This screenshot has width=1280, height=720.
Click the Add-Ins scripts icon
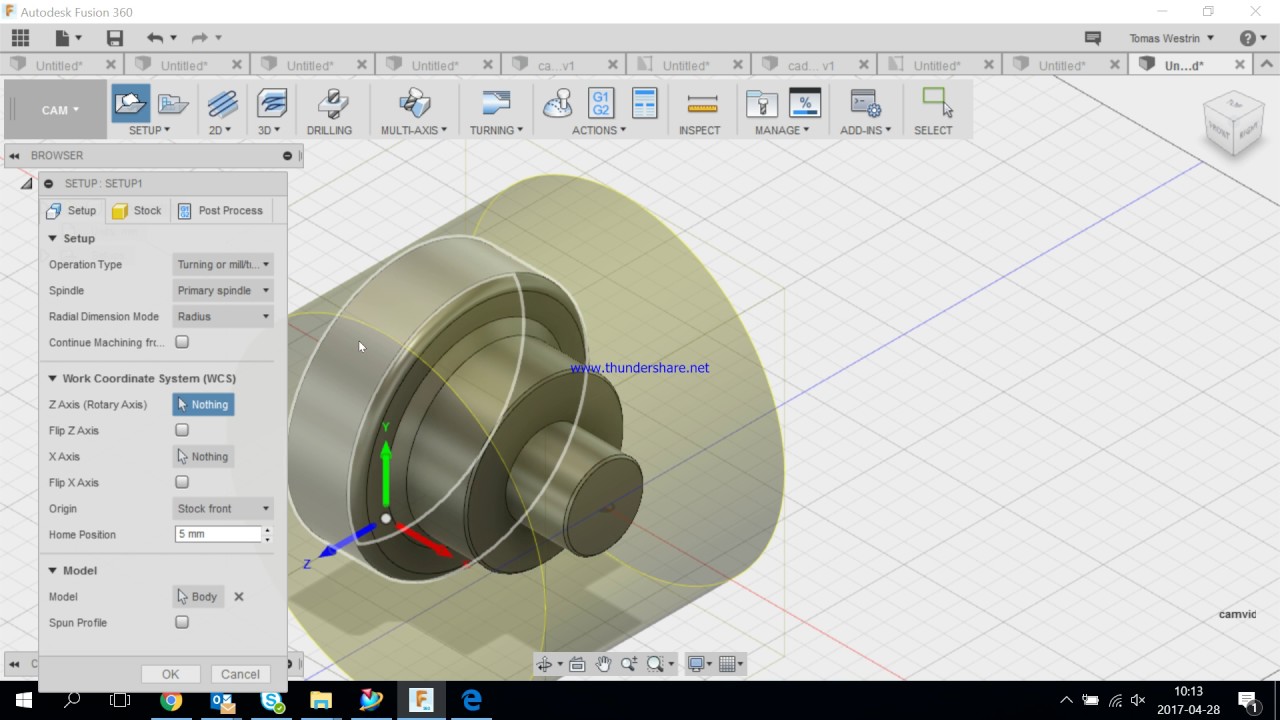(865, 104)
